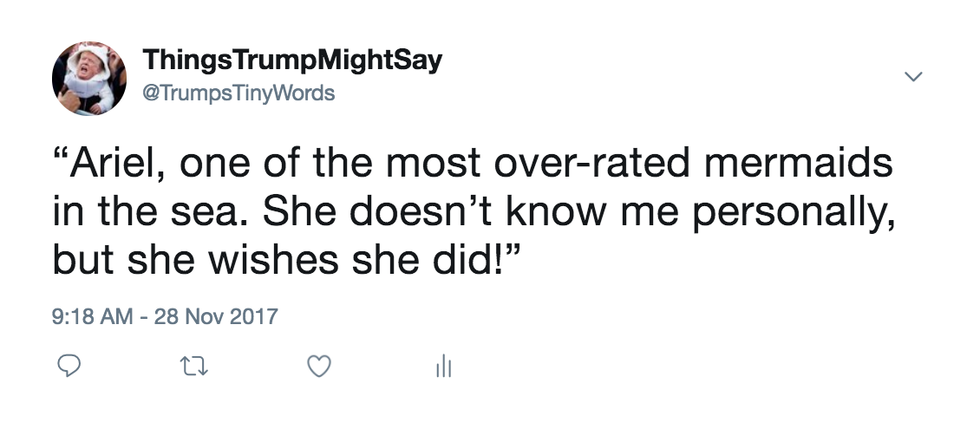Like the tweet with the heart icon

click(x=318, y=368)
